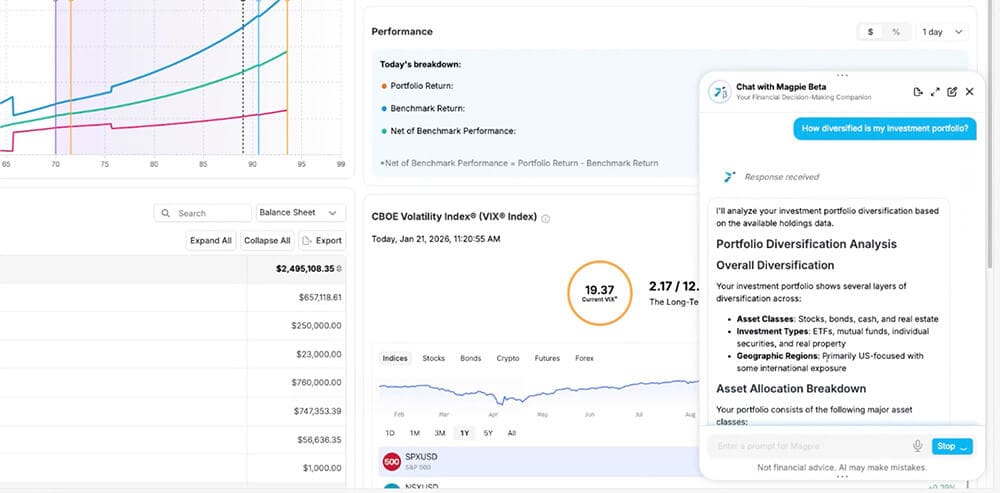Select the Crypto market tab
The width and height of the screenshot is (1000, 493).
click(508, 358)
